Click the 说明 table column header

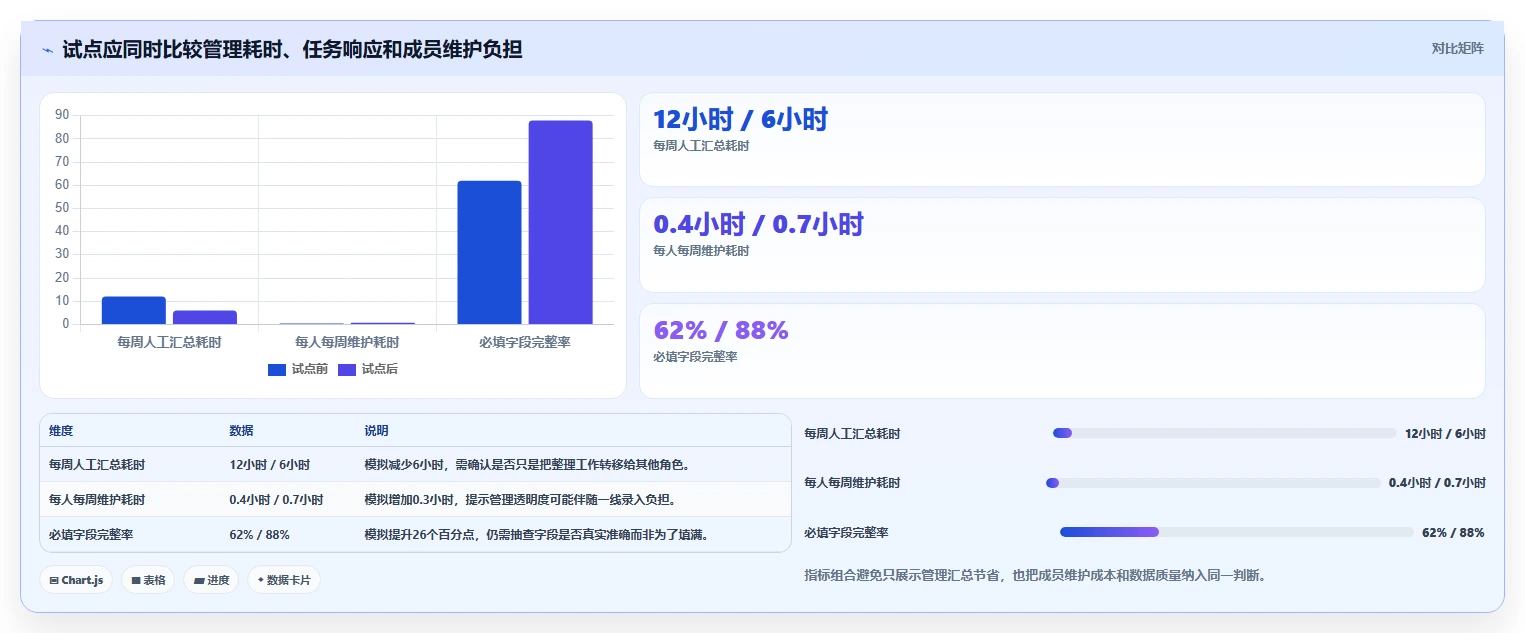coord(376,431)
